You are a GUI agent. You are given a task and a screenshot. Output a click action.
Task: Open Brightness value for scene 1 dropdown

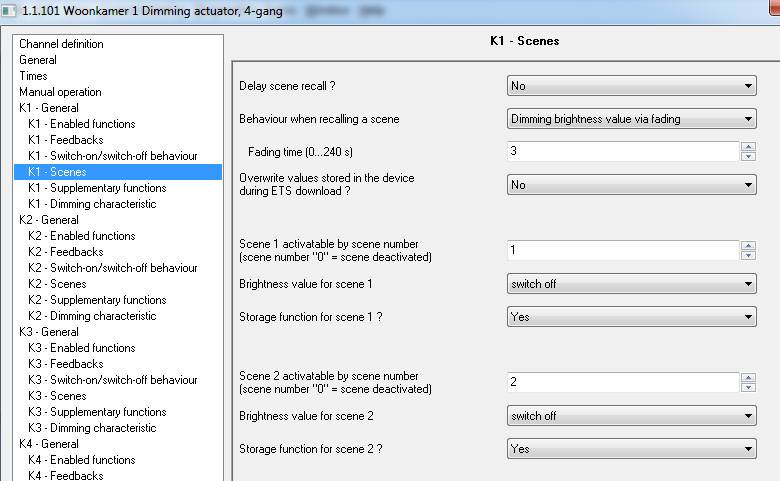(631, 284)
